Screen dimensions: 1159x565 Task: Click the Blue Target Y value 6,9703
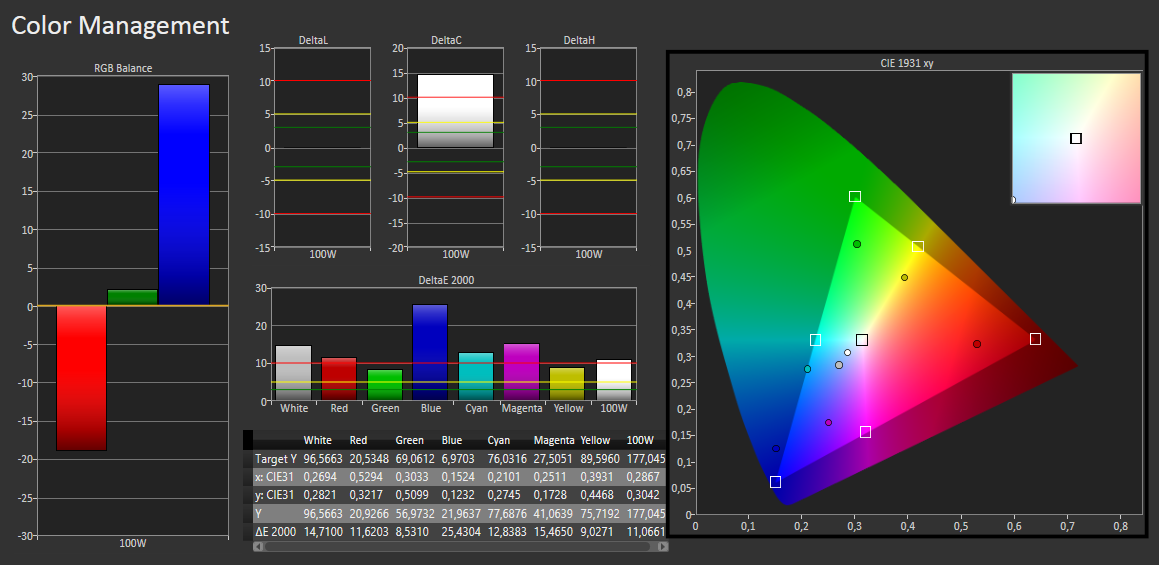tap(458, 459)
